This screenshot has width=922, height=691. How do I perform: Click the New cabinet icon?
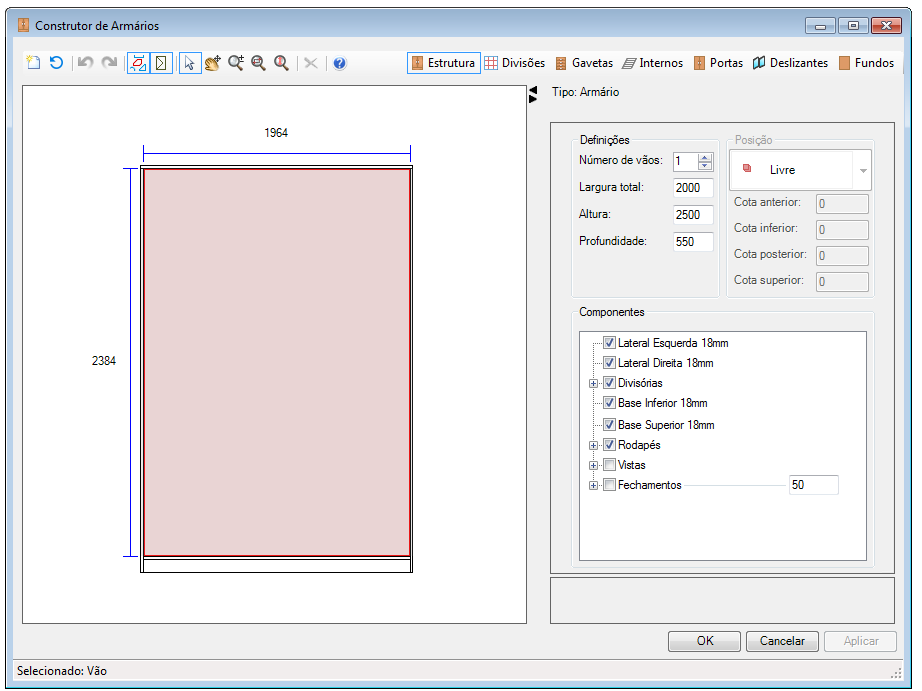34,62
